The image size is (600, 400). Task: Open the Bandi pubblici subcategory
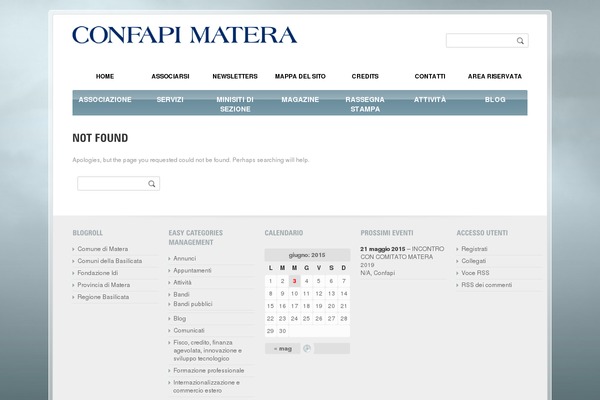[x=192, y=304]
